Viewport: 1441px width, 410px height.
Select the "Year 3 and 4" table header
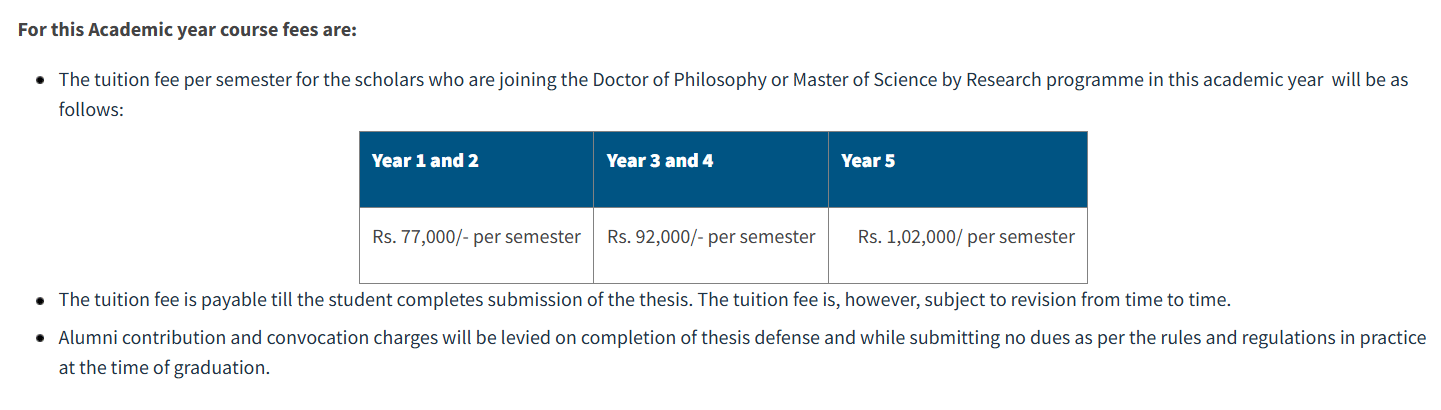tap(659, 160)
